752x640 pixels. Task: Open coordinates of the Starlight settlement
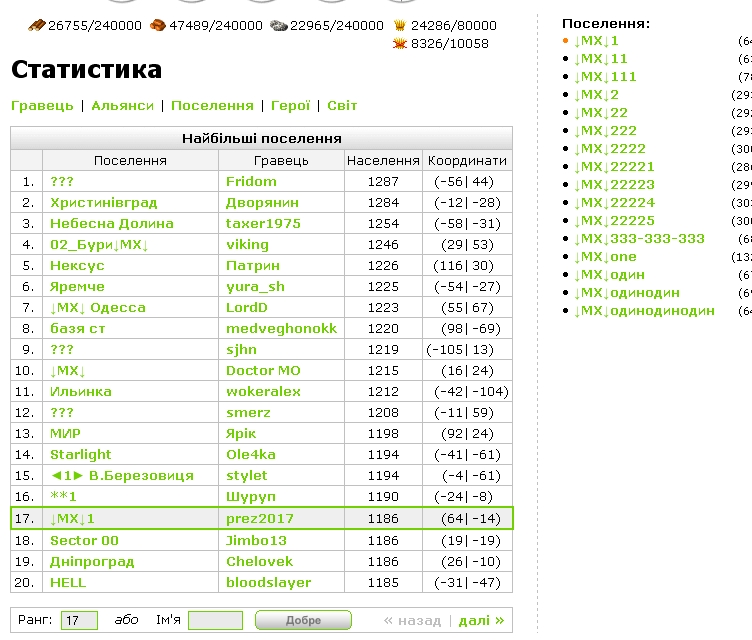click(468, 455)
